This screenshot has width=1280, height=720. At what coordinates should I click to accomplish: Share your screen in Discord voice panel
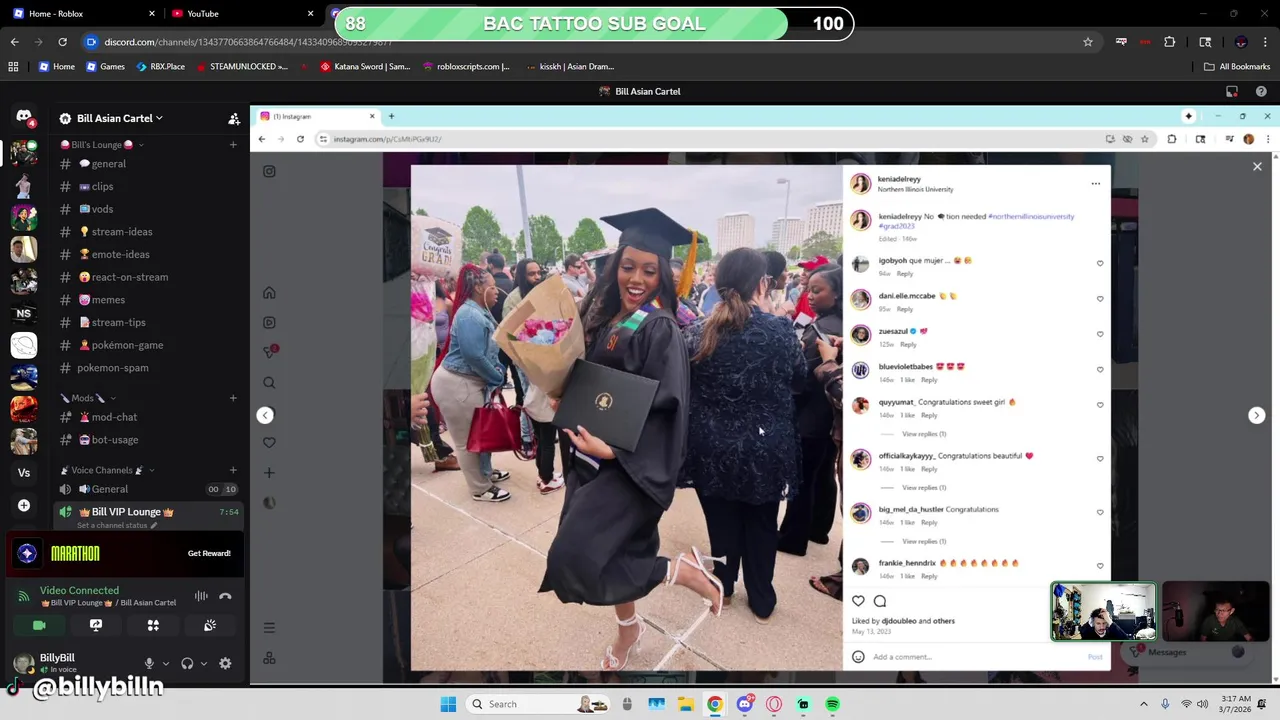(x=96, y=625)
